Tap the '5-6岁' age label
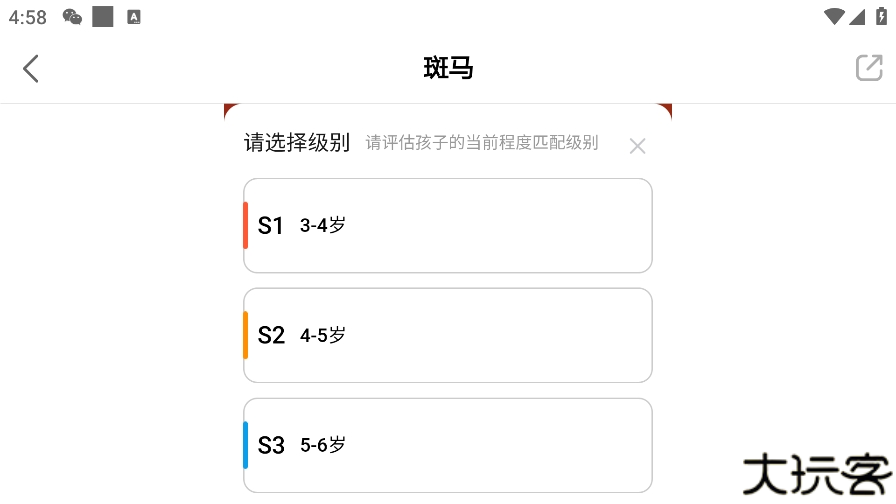 point(323,445)
